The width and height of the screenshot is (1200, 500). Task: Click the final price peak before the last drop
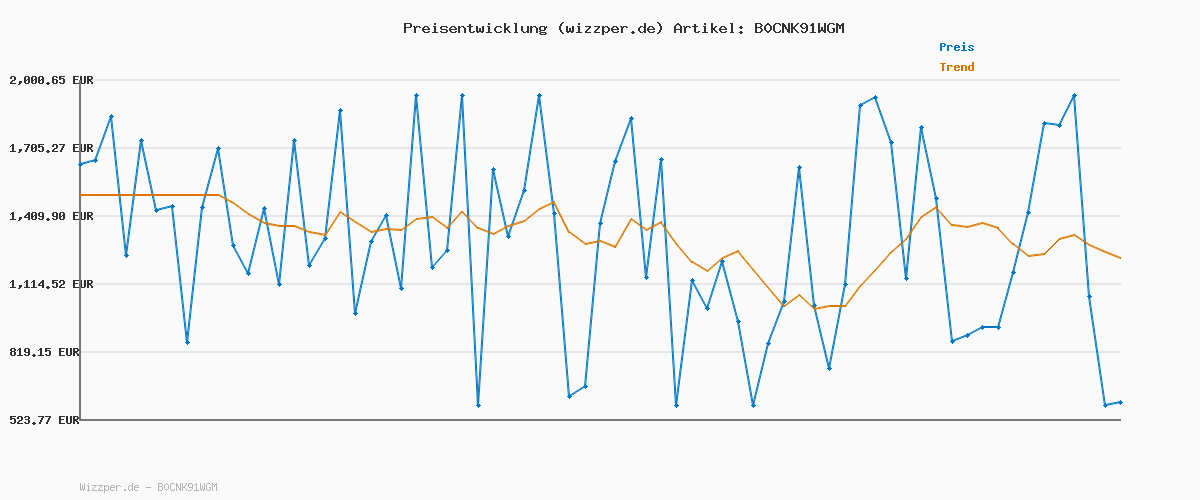coord(1074,95)
